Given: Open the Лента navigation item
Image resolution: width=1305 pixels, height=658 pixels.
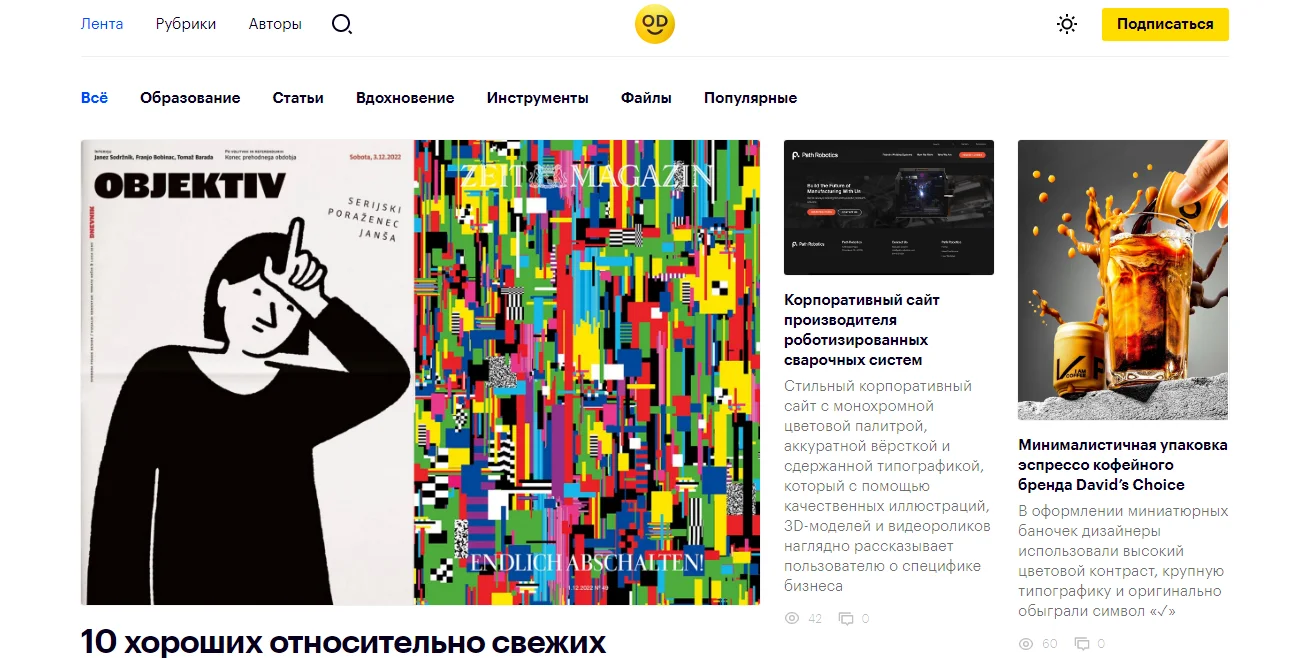Looking at the screenshot, I should (x=102, y=24).
